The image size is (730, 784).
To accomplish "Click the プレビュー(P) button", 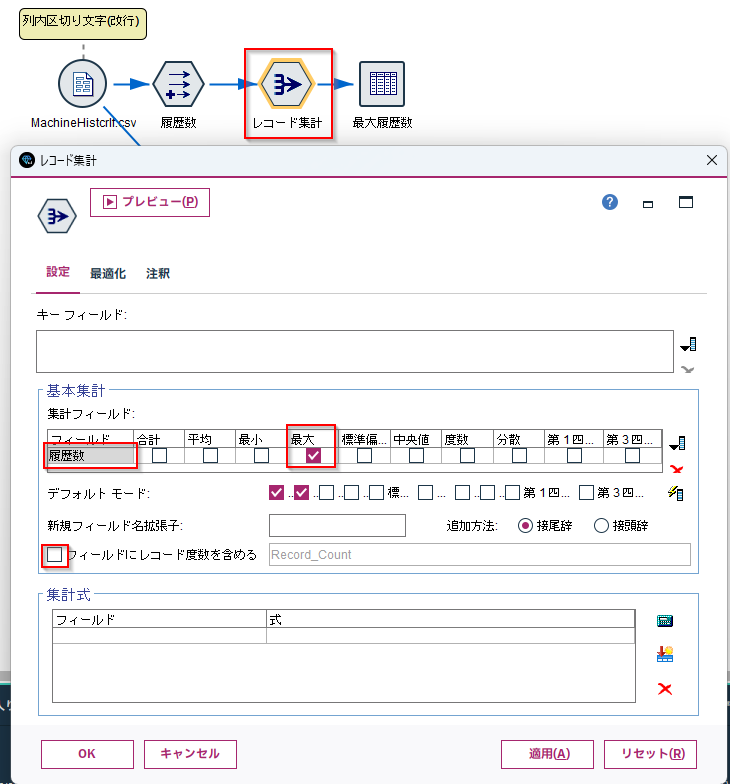I will [150, 202].
